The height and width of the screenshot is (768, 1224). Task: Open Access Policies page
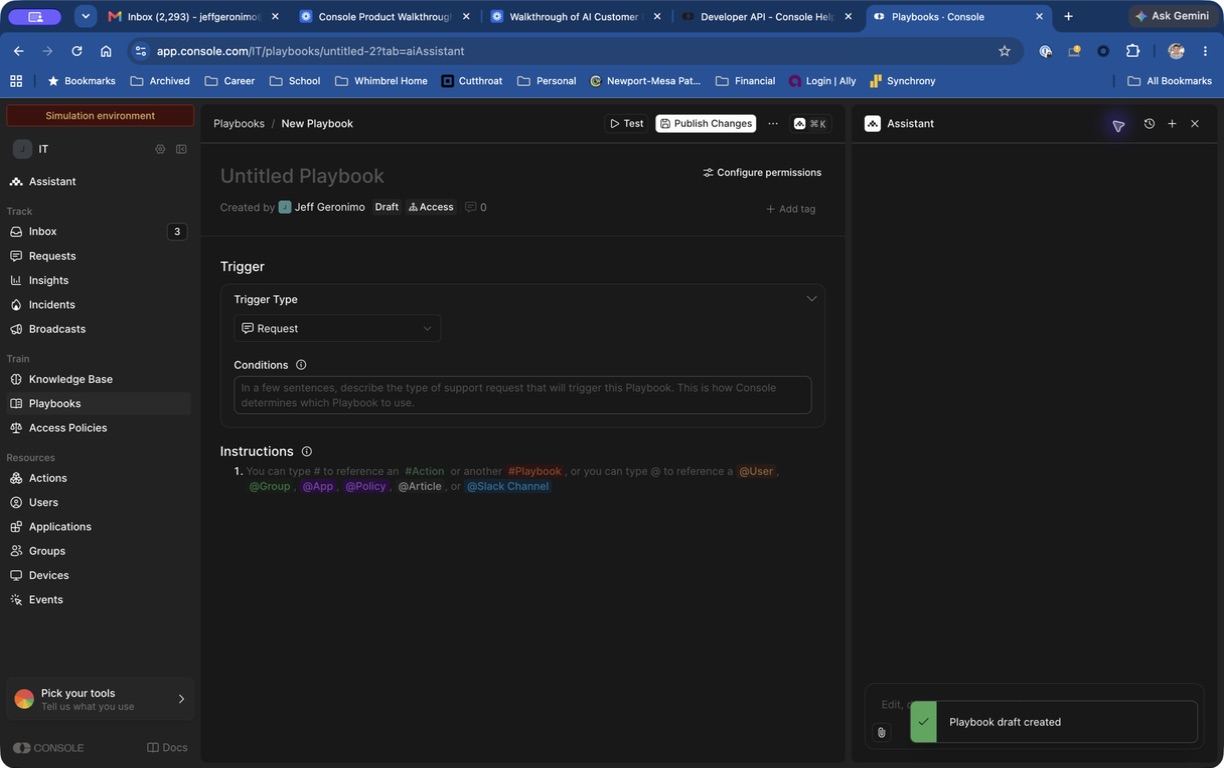(x=97, y=428)
